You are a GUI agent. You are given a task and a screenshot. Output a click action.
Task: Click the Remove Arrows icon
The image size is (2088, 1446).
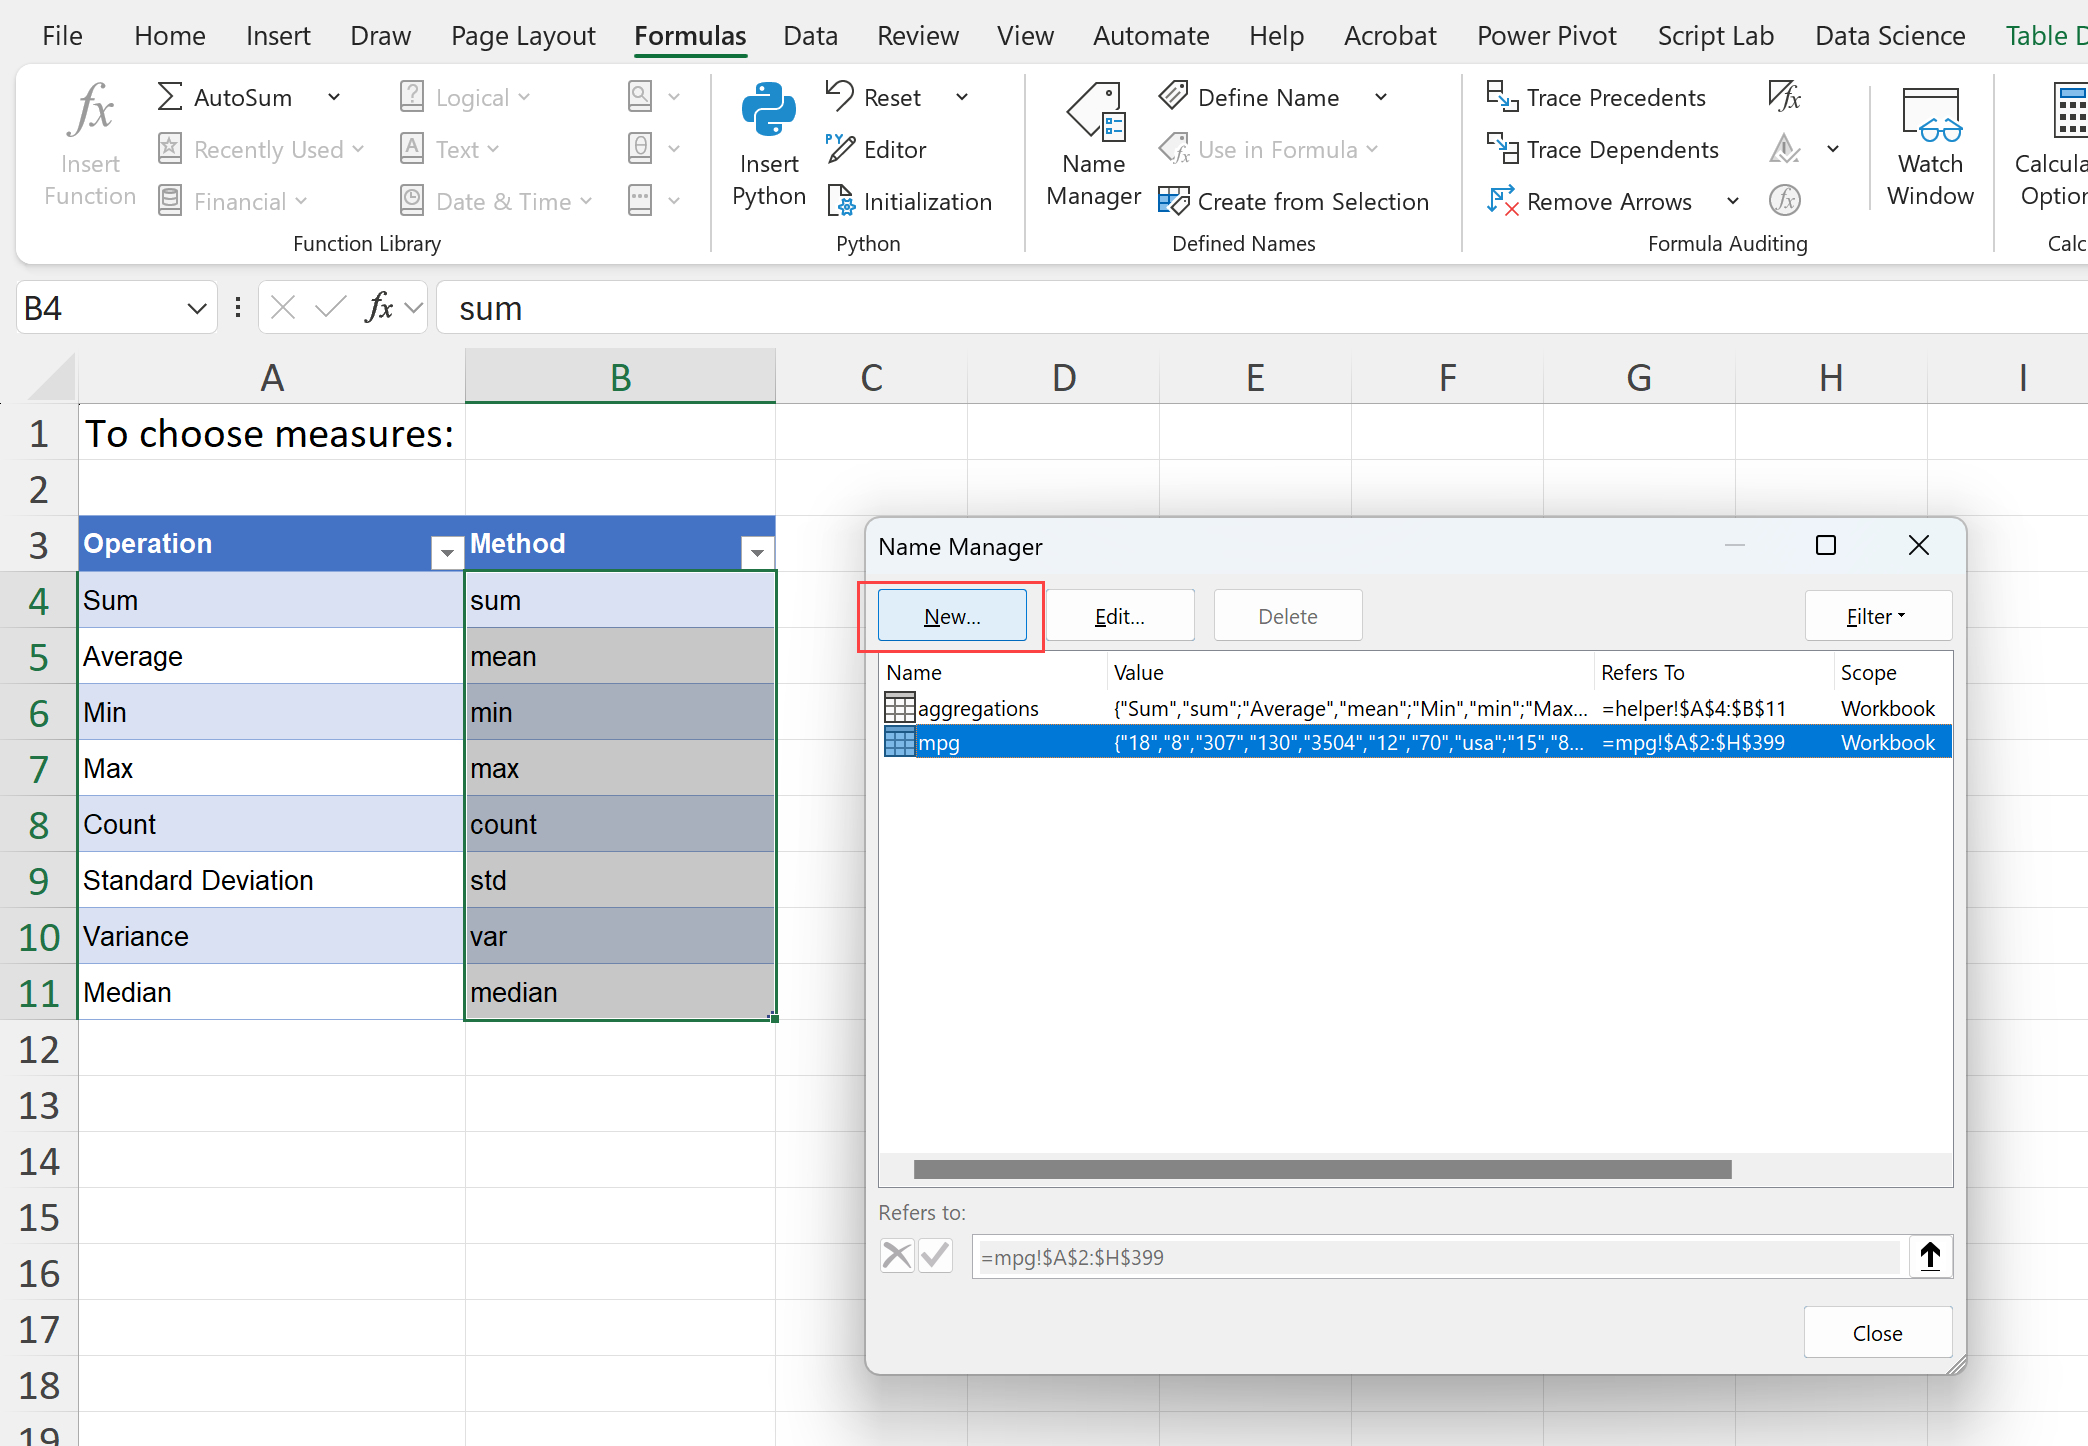1503,201
